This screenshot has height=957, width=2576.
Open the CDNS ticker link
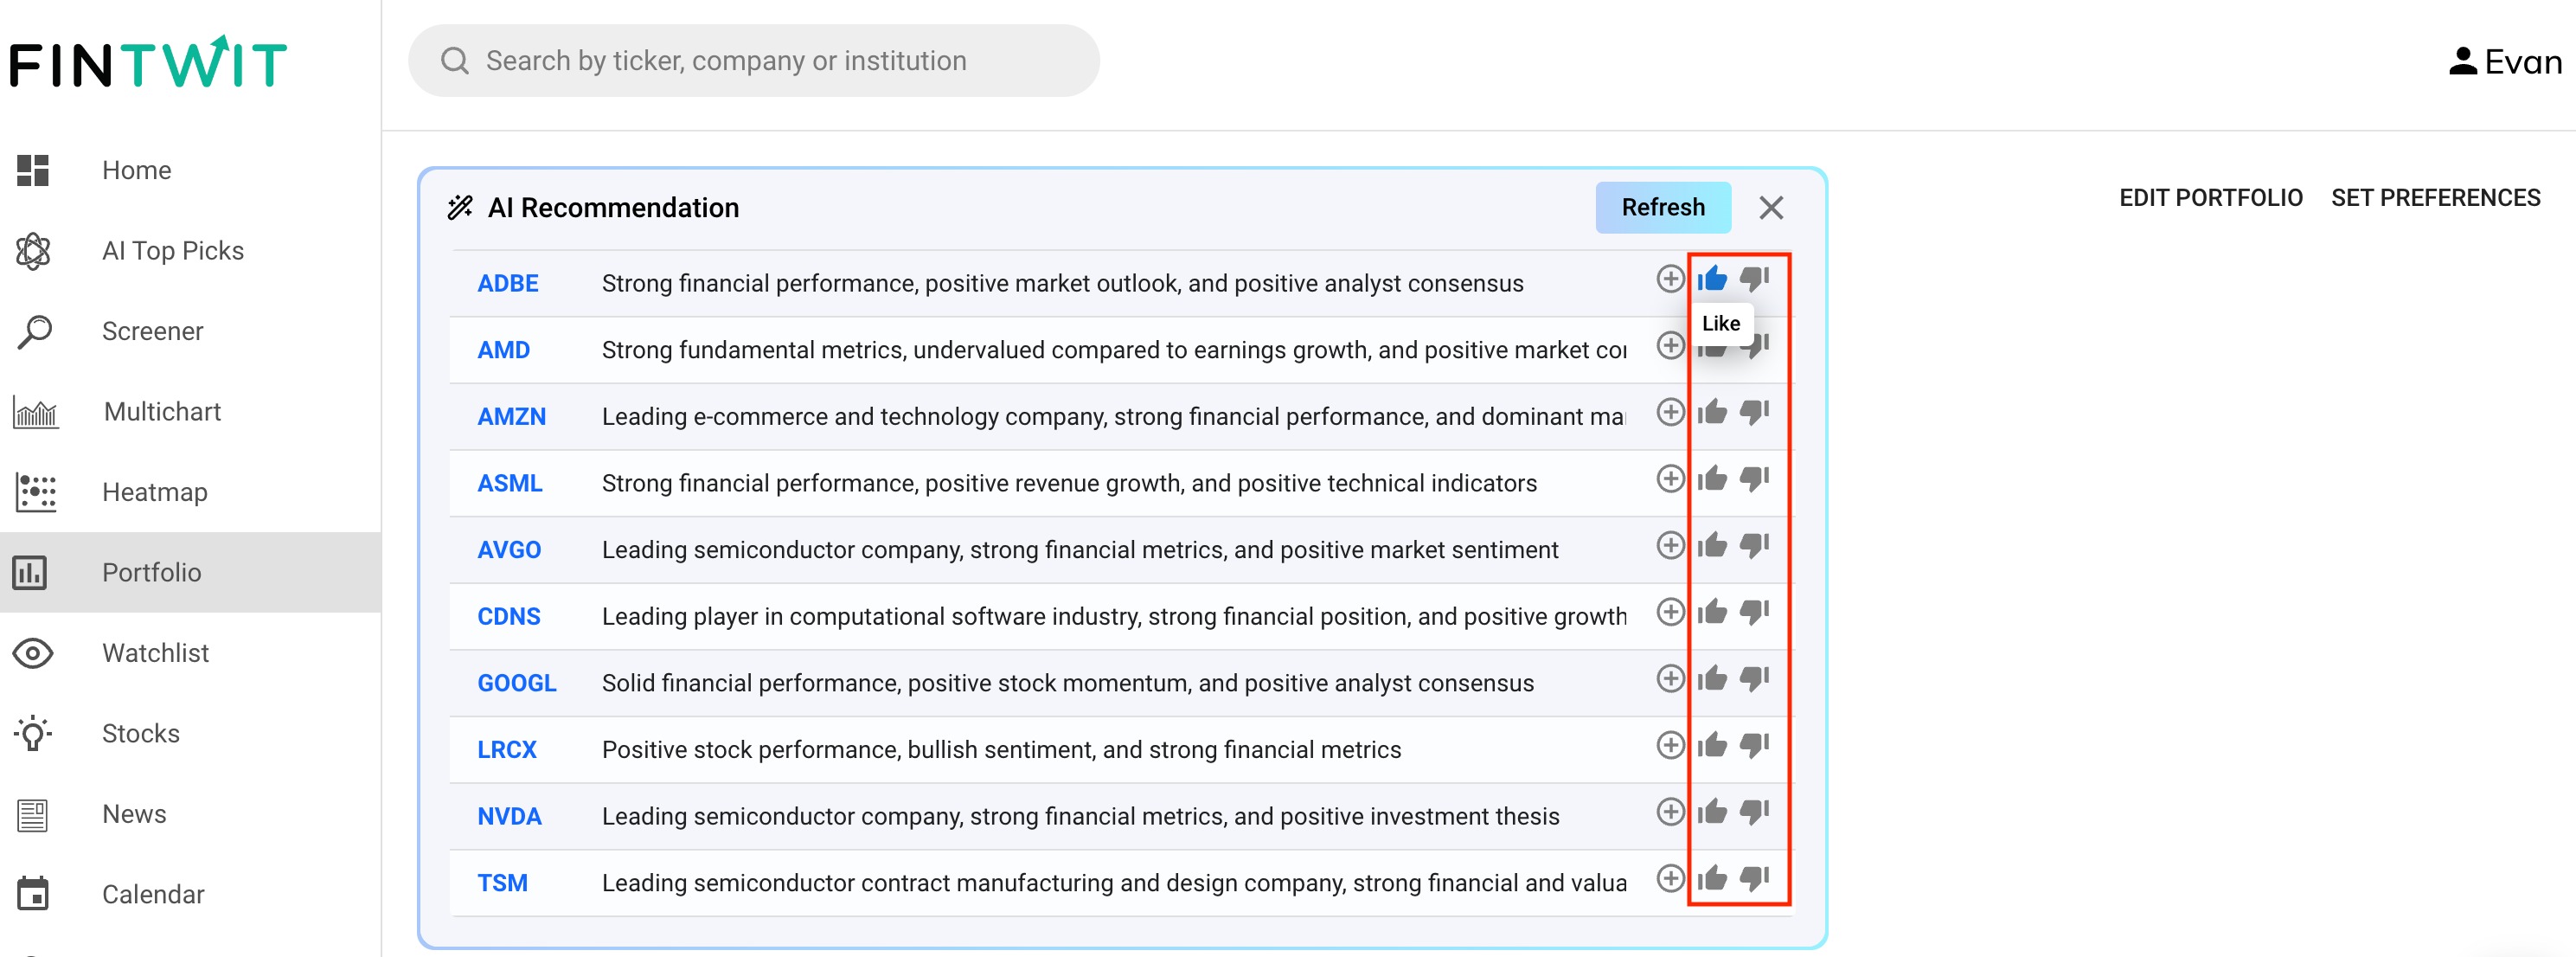tap(508, 616)
